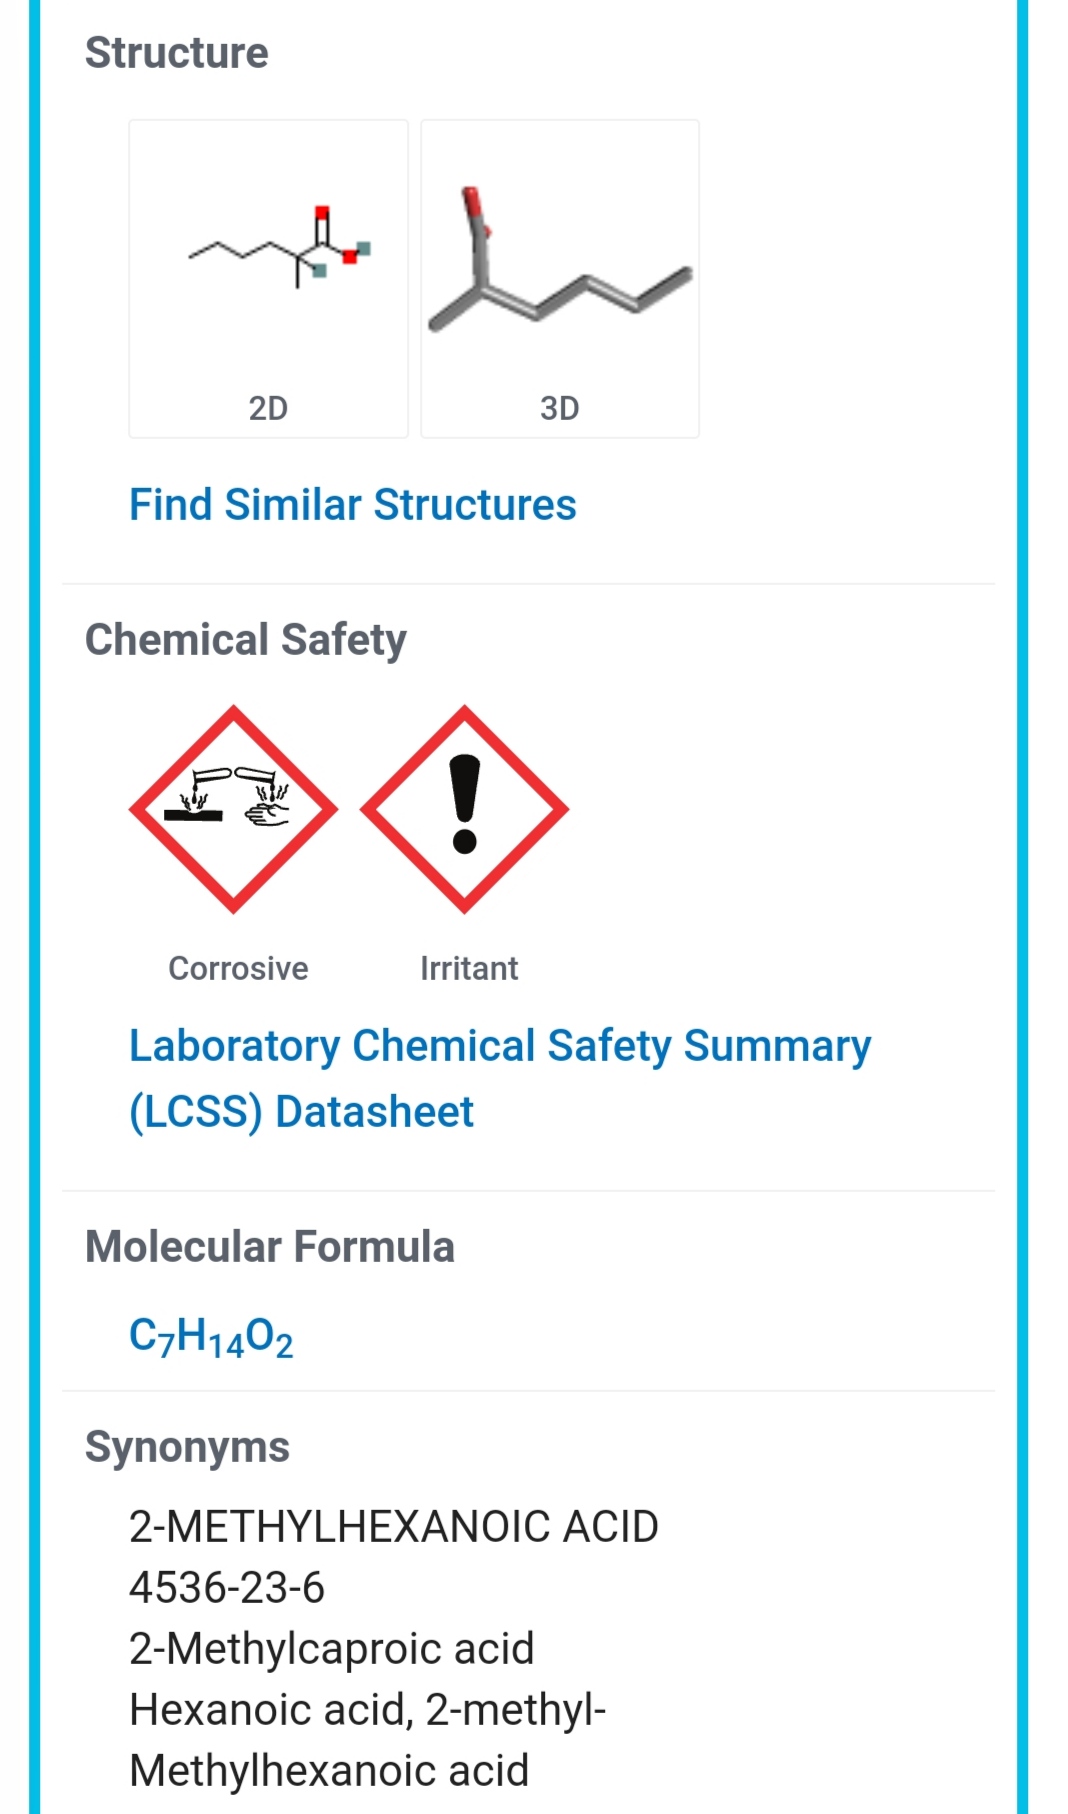Select the 2-METHYLHEXANOIC ACID synonym
1068x1814 pixels.
pyautogui.click(x=393, y=1527)
